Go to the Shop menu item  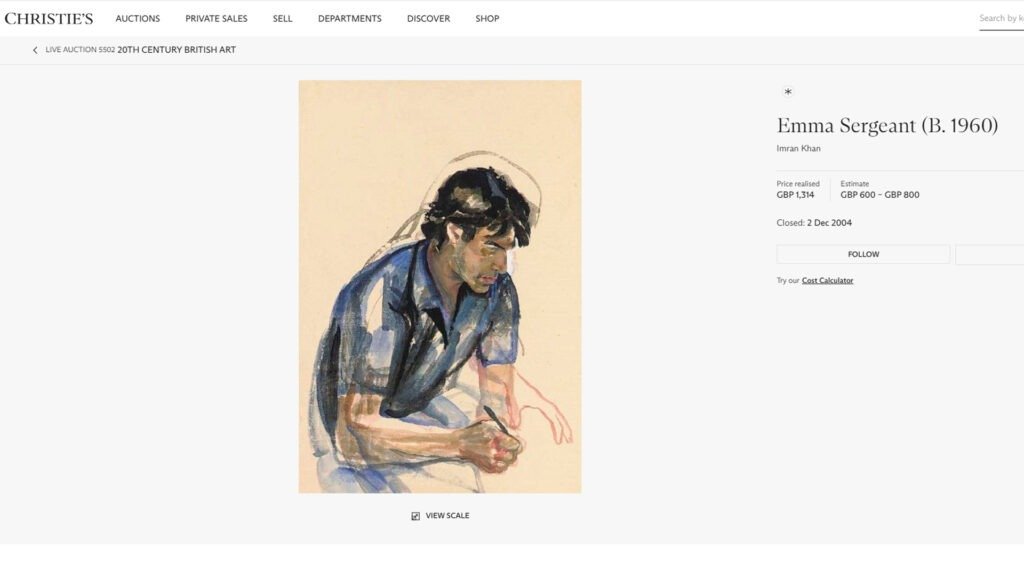tap(487, 19)
